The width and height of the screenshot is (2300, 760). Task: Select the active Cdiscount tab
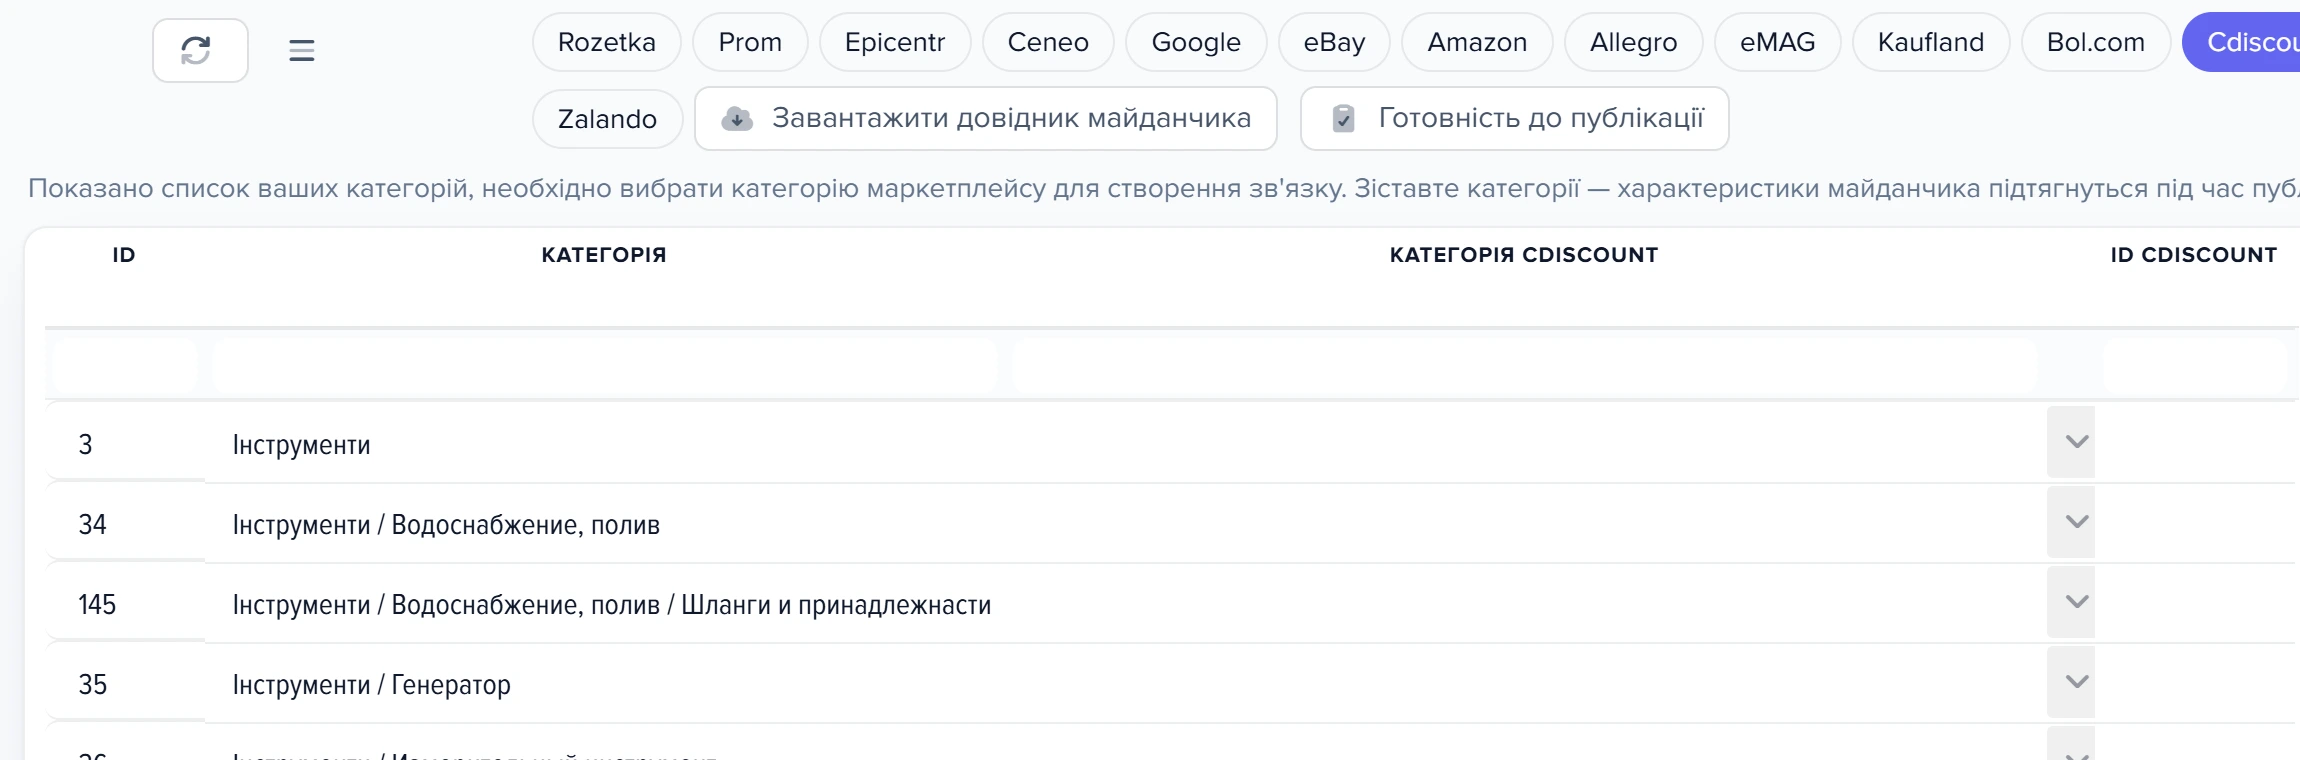[x=2242, y=42]
